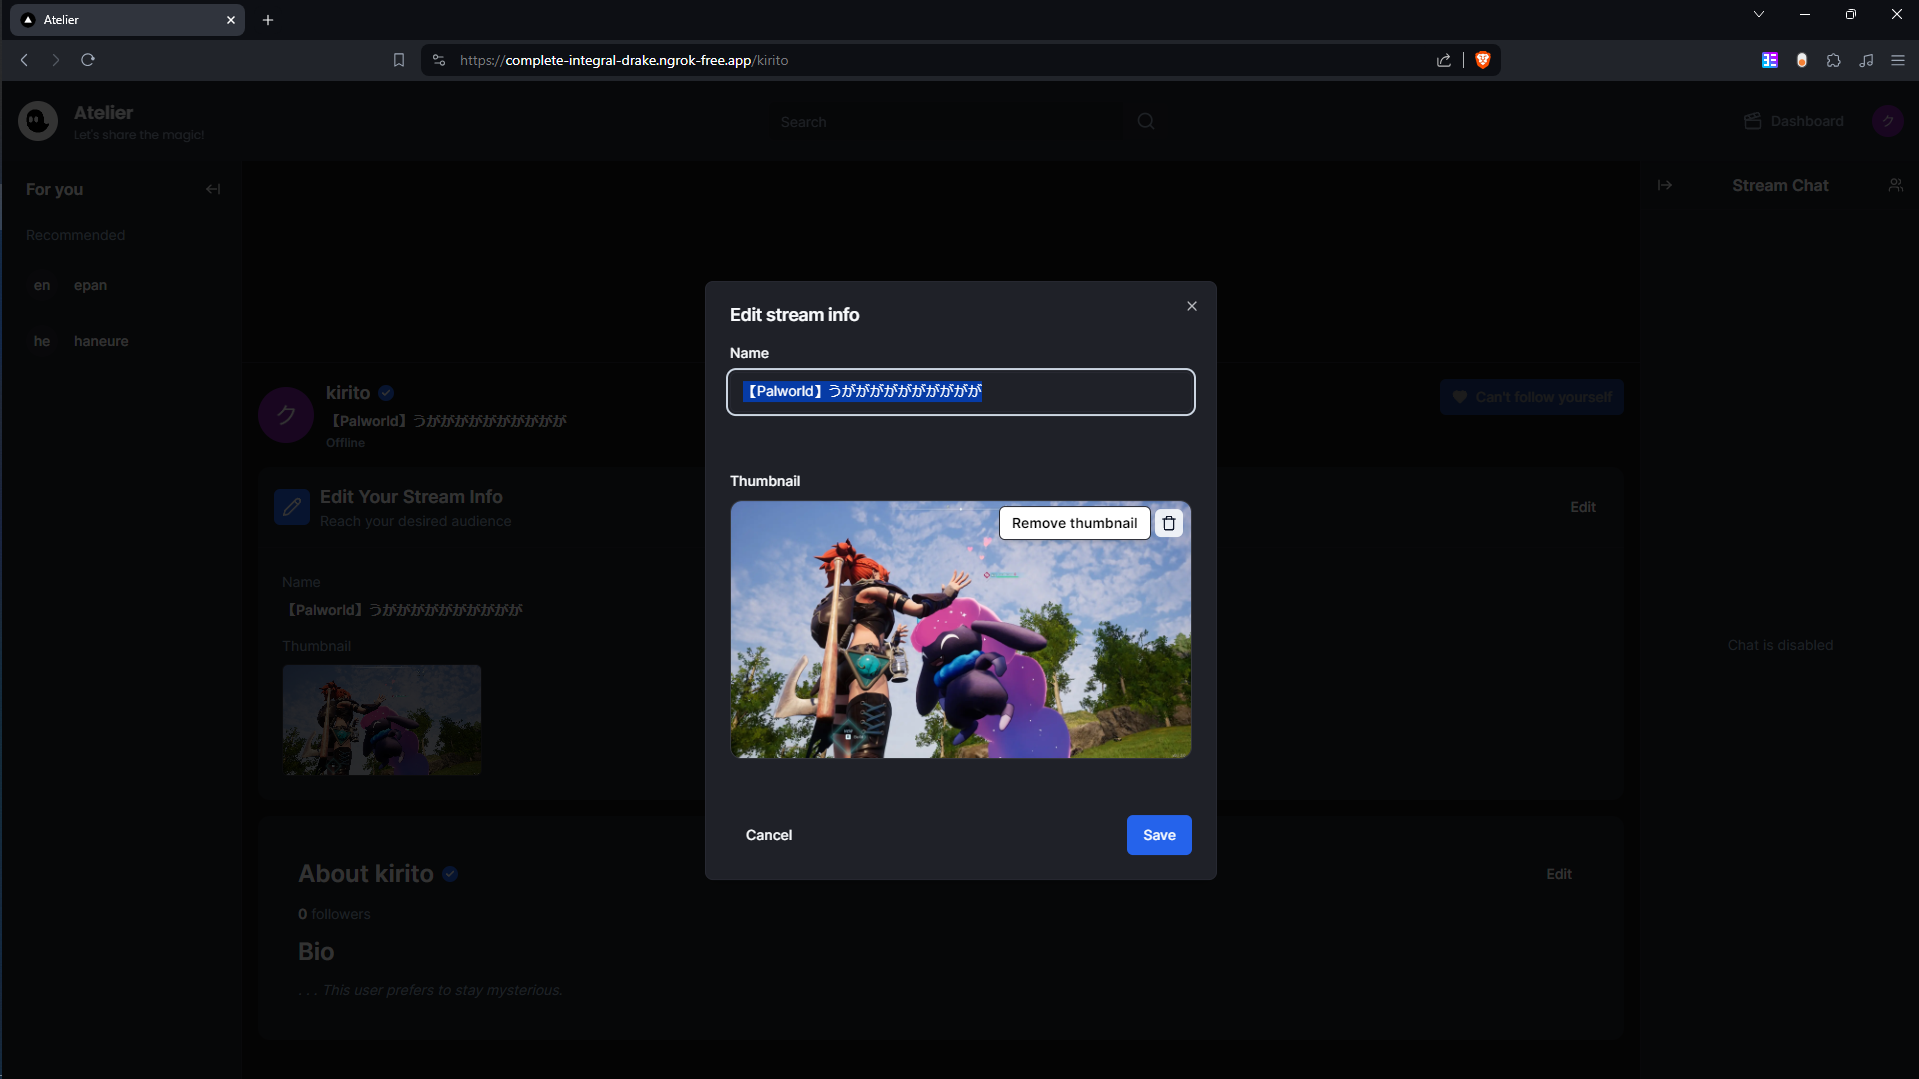Save the stream info changes

click(1159, 835)
